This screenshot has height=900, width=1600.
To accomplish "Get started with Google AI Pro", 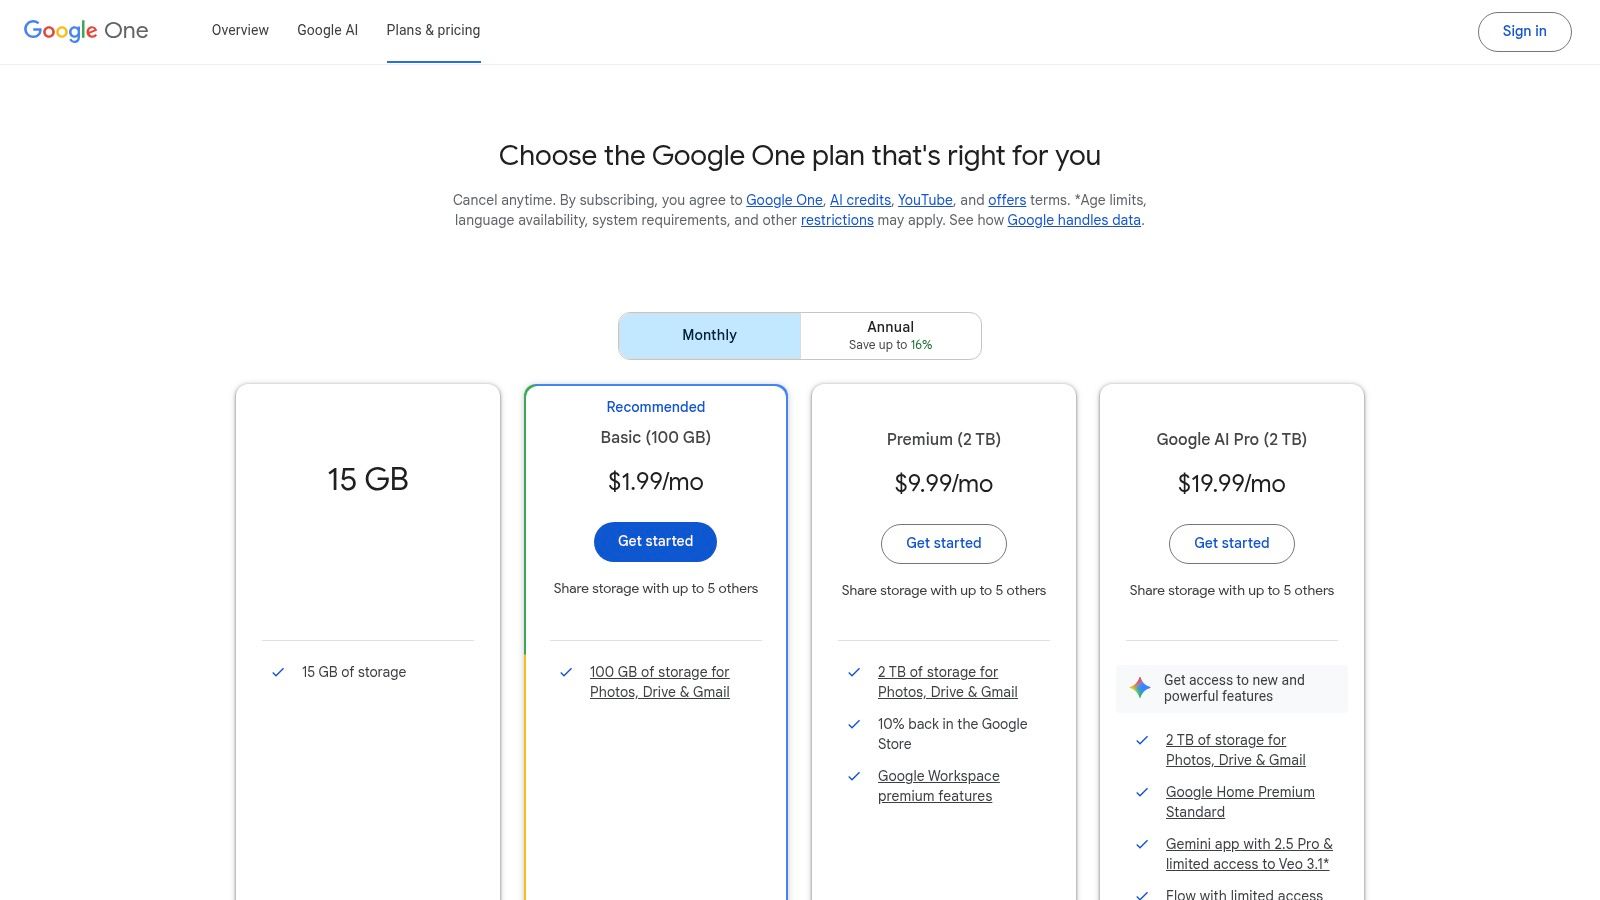I will coord(1231,543).
